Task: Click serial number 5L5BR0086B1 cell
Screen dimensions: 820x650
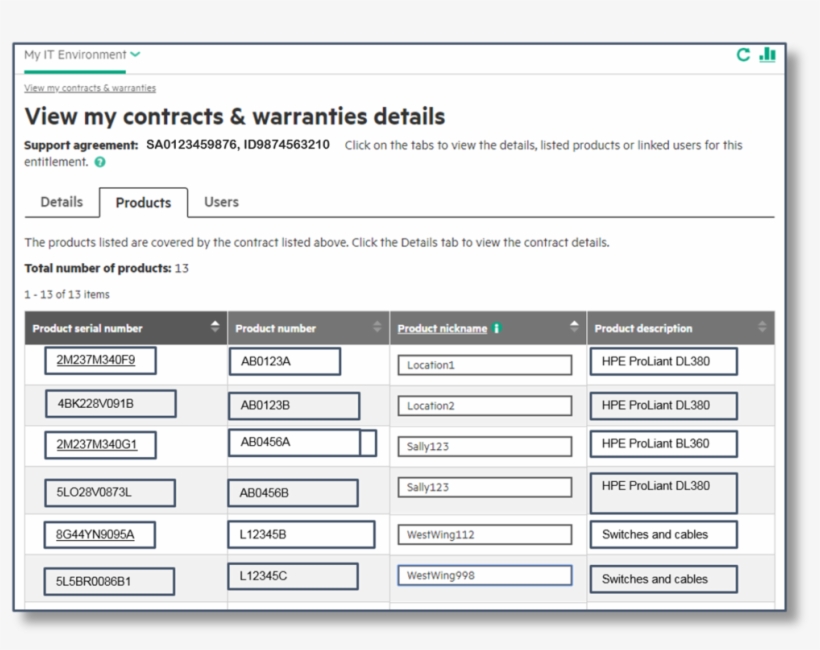Action: (x=109, y=581)
